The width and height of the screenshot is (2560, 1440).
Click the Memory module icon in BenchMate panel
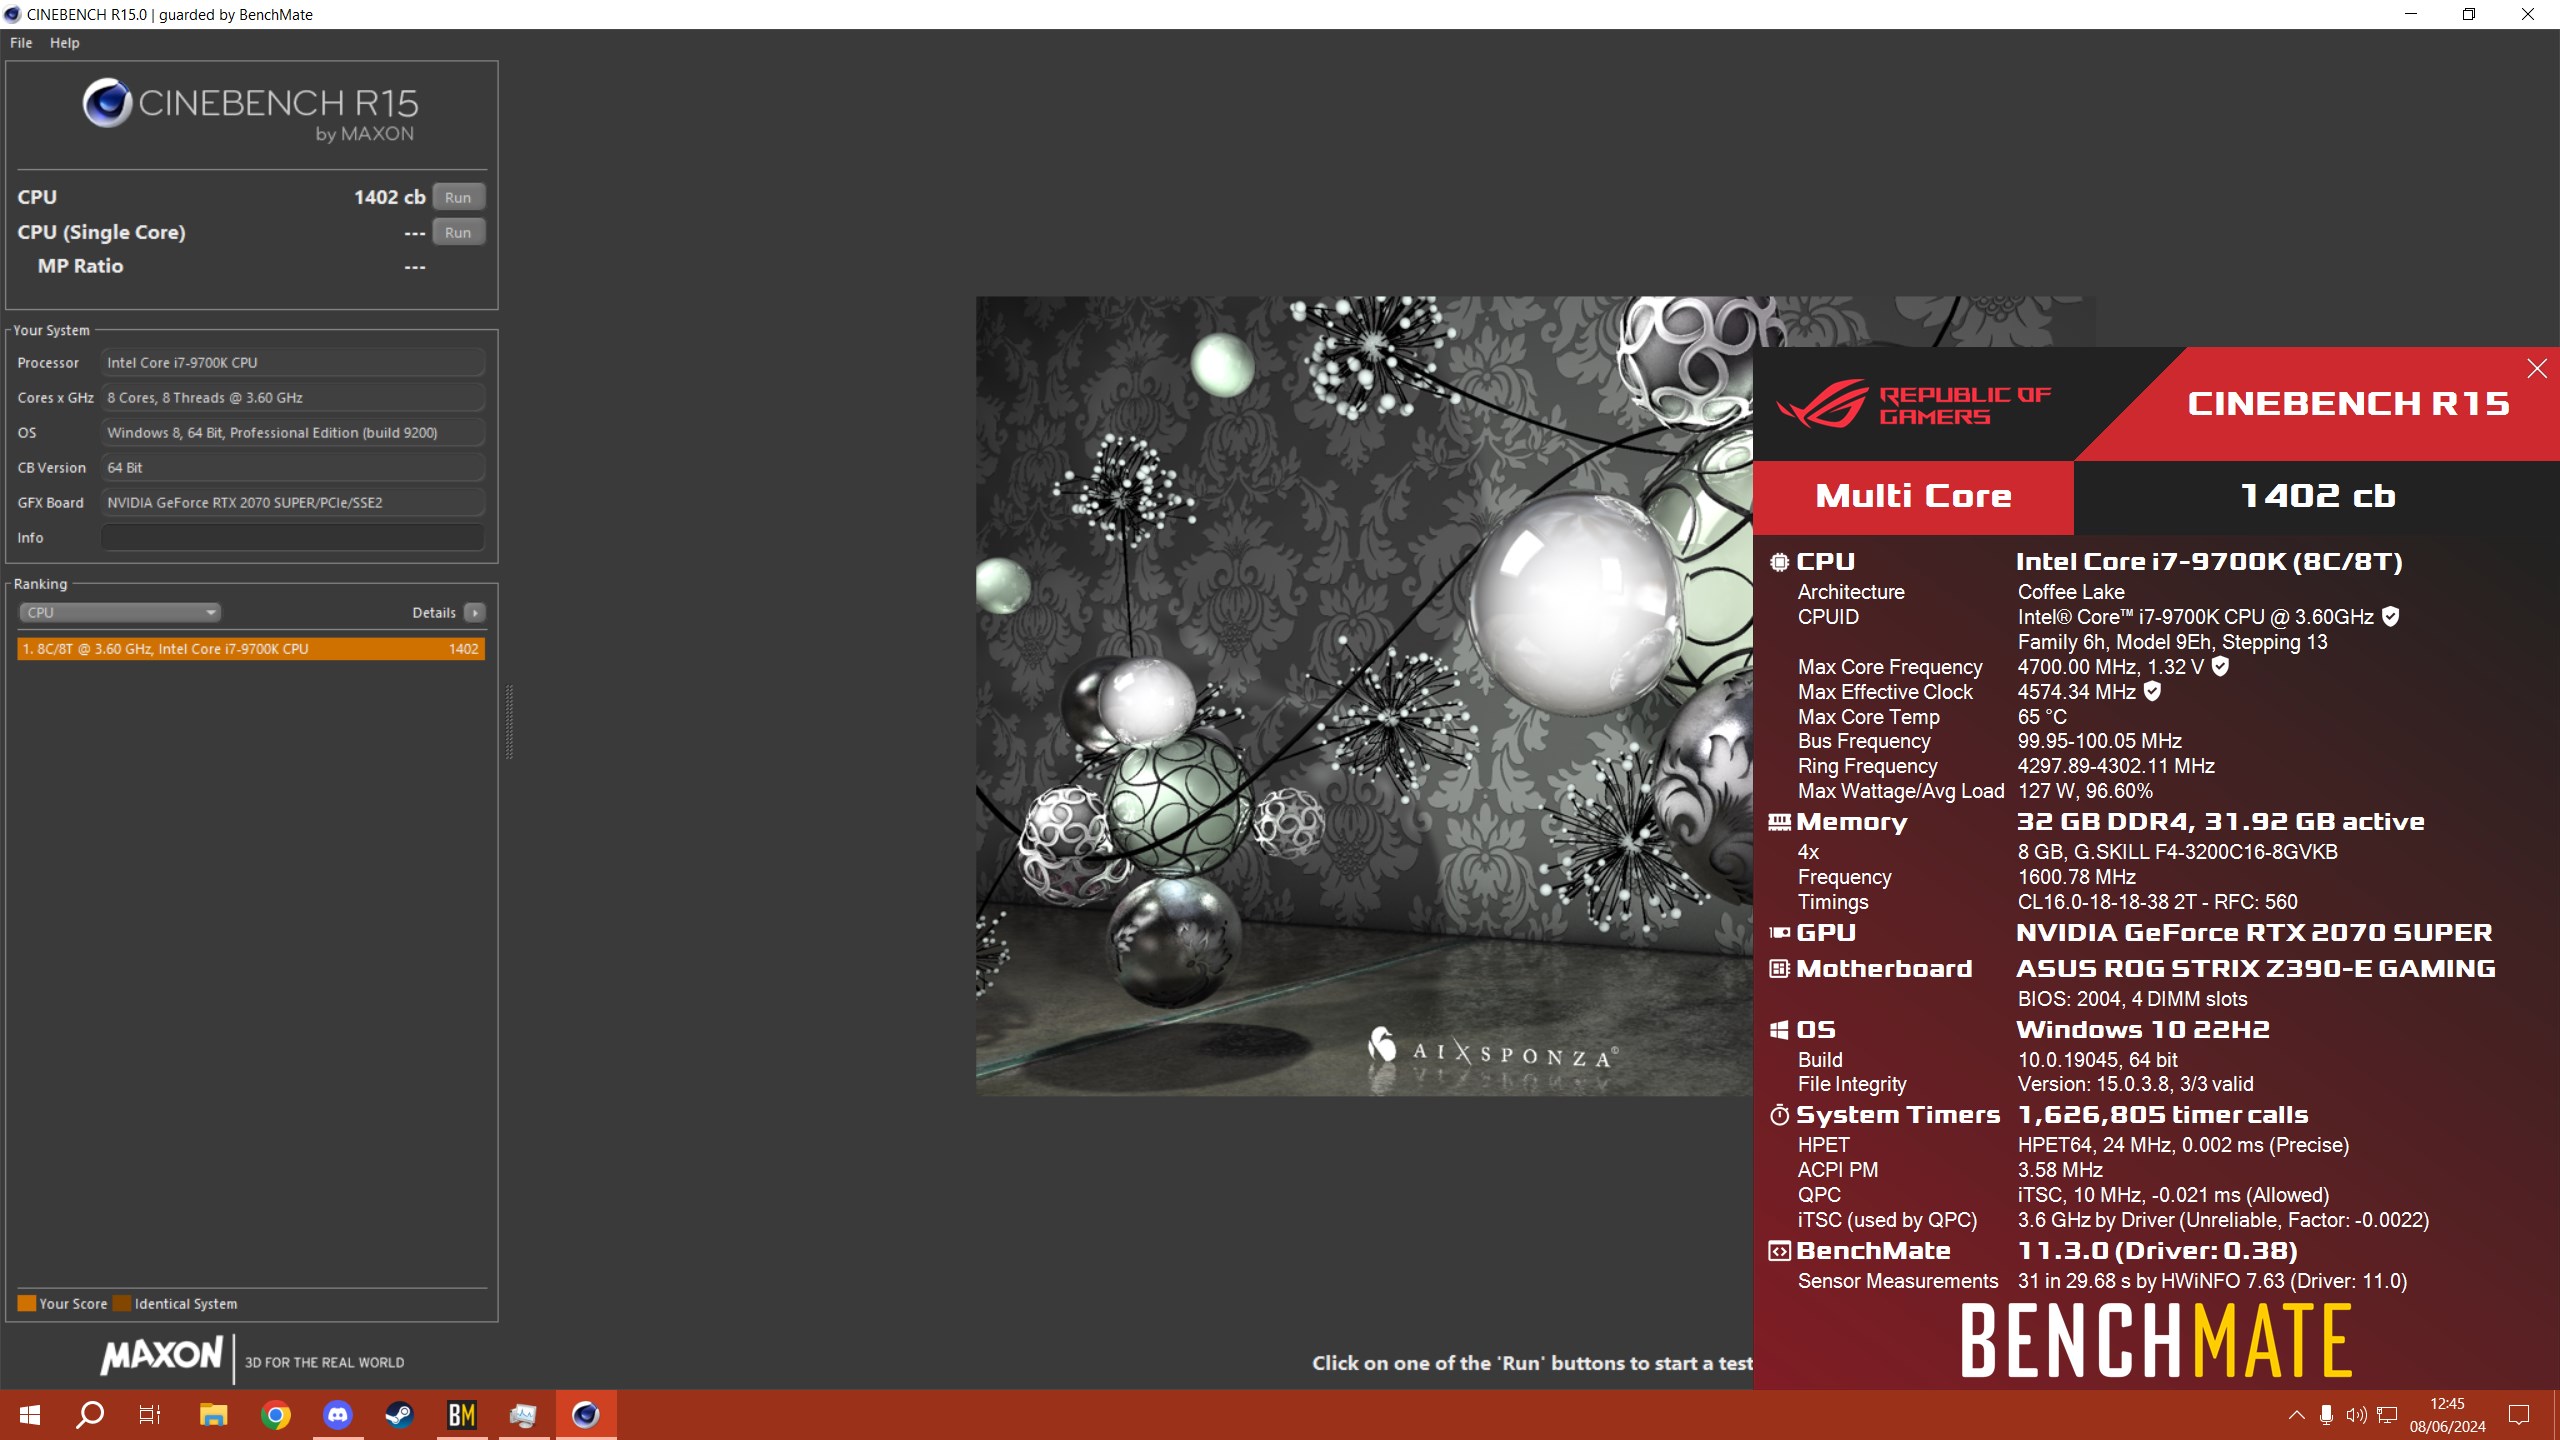1779,822
